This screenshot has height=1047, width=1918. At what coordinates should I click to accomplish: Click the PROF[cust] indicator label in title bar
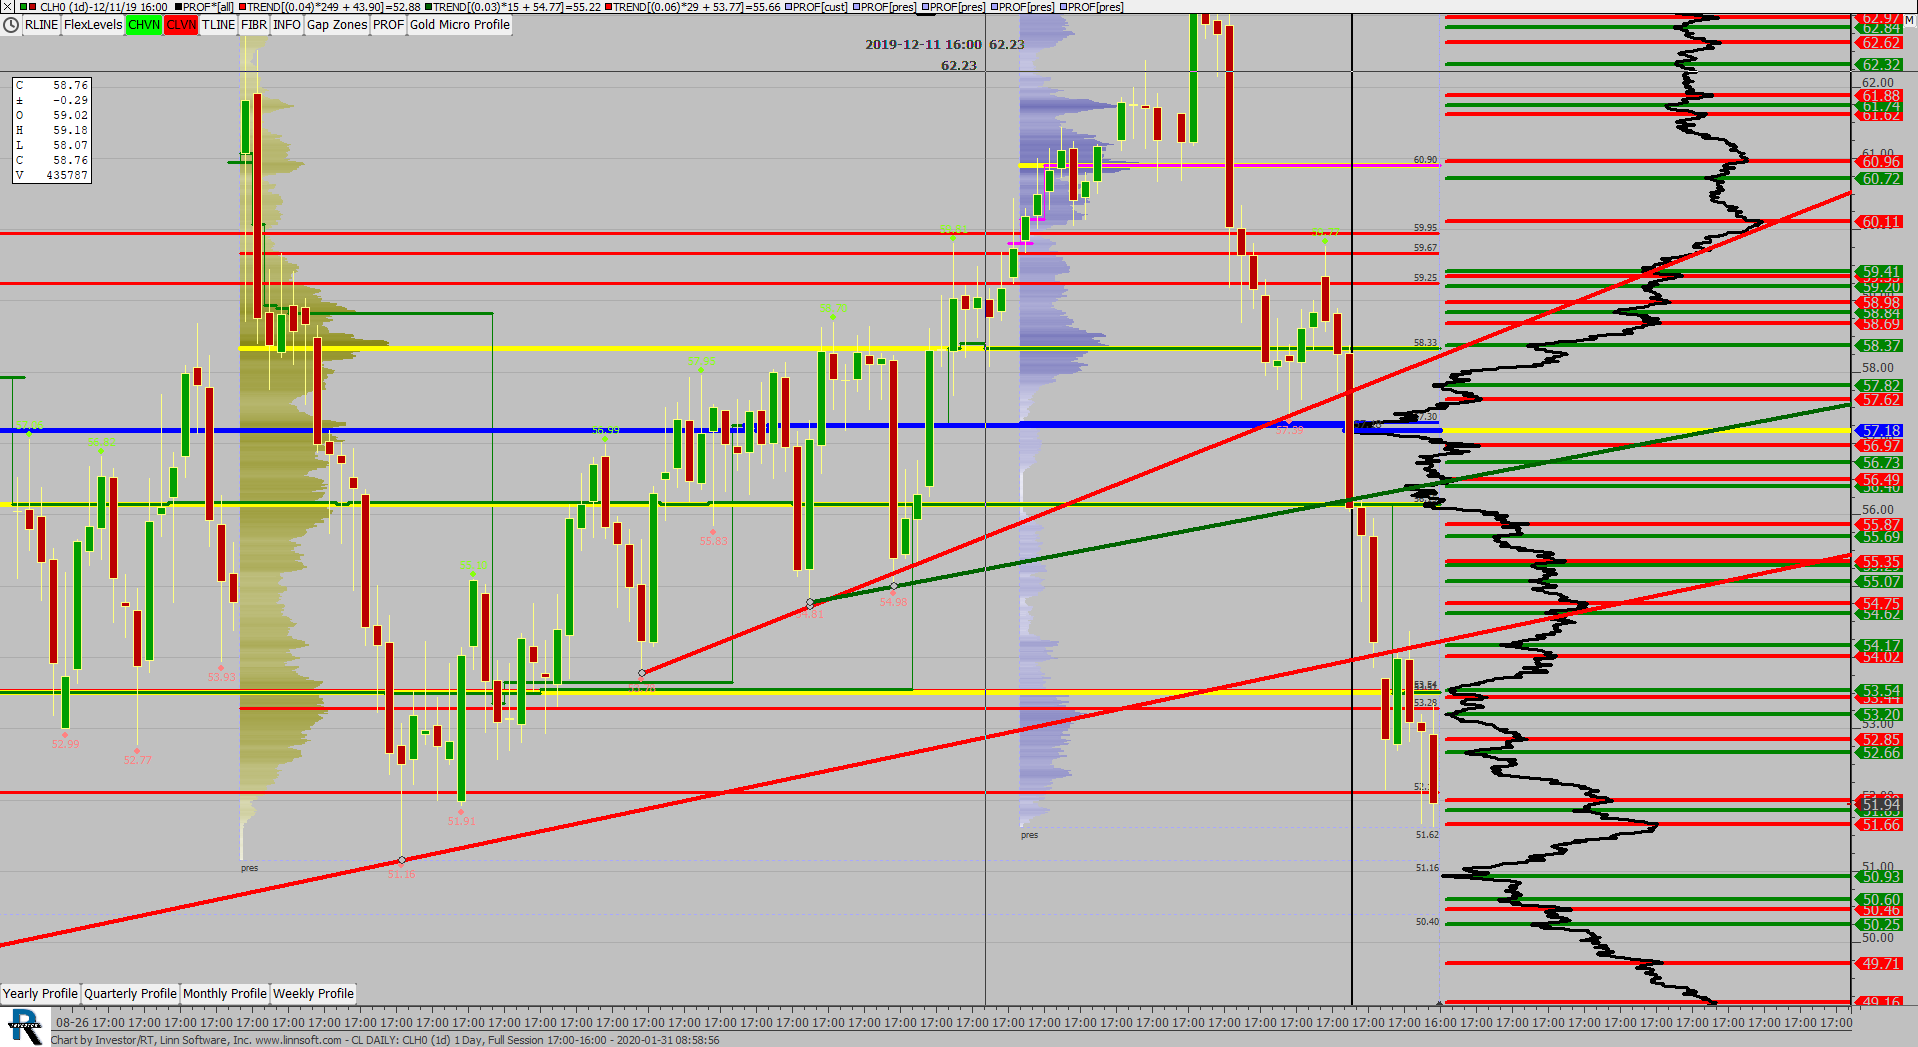click(820, 7)
